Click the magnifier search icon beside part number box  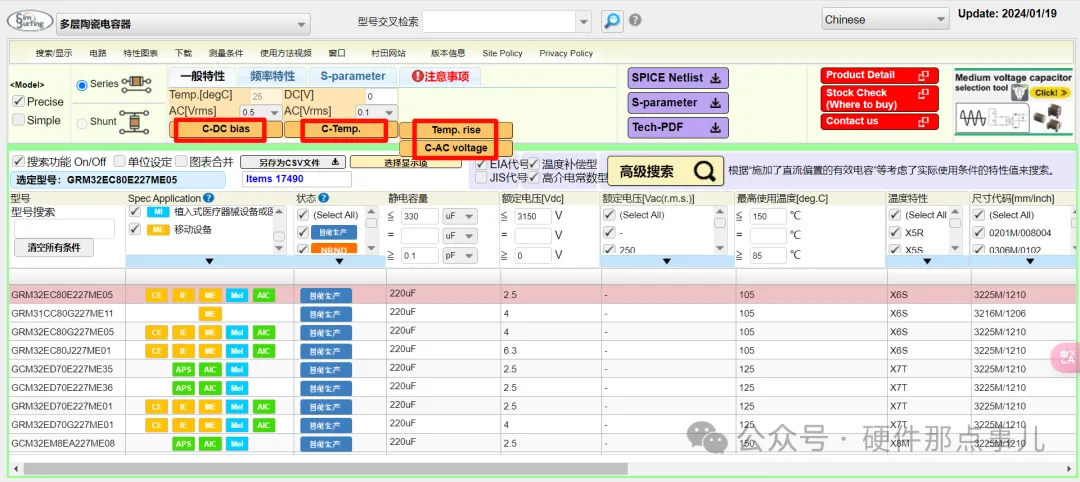coord(611,21)
